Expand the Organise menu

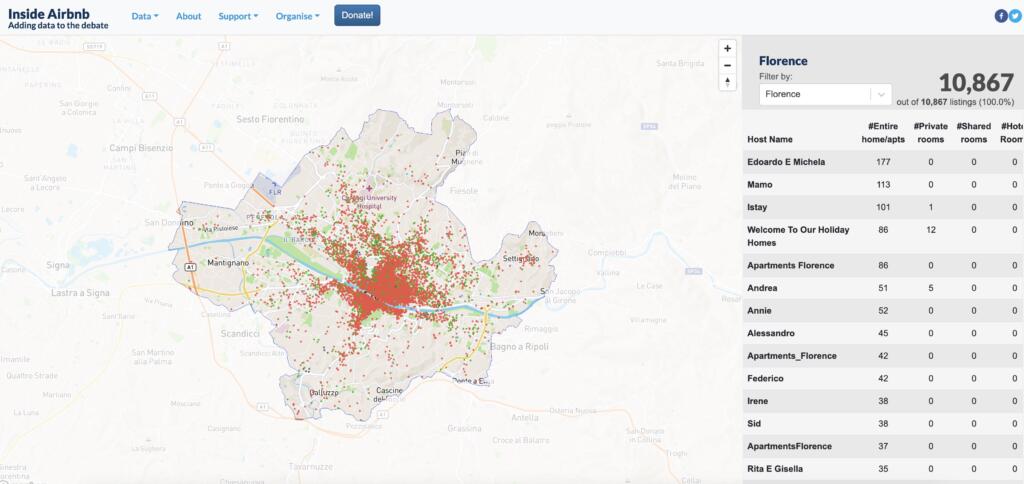tap(298, 16)
